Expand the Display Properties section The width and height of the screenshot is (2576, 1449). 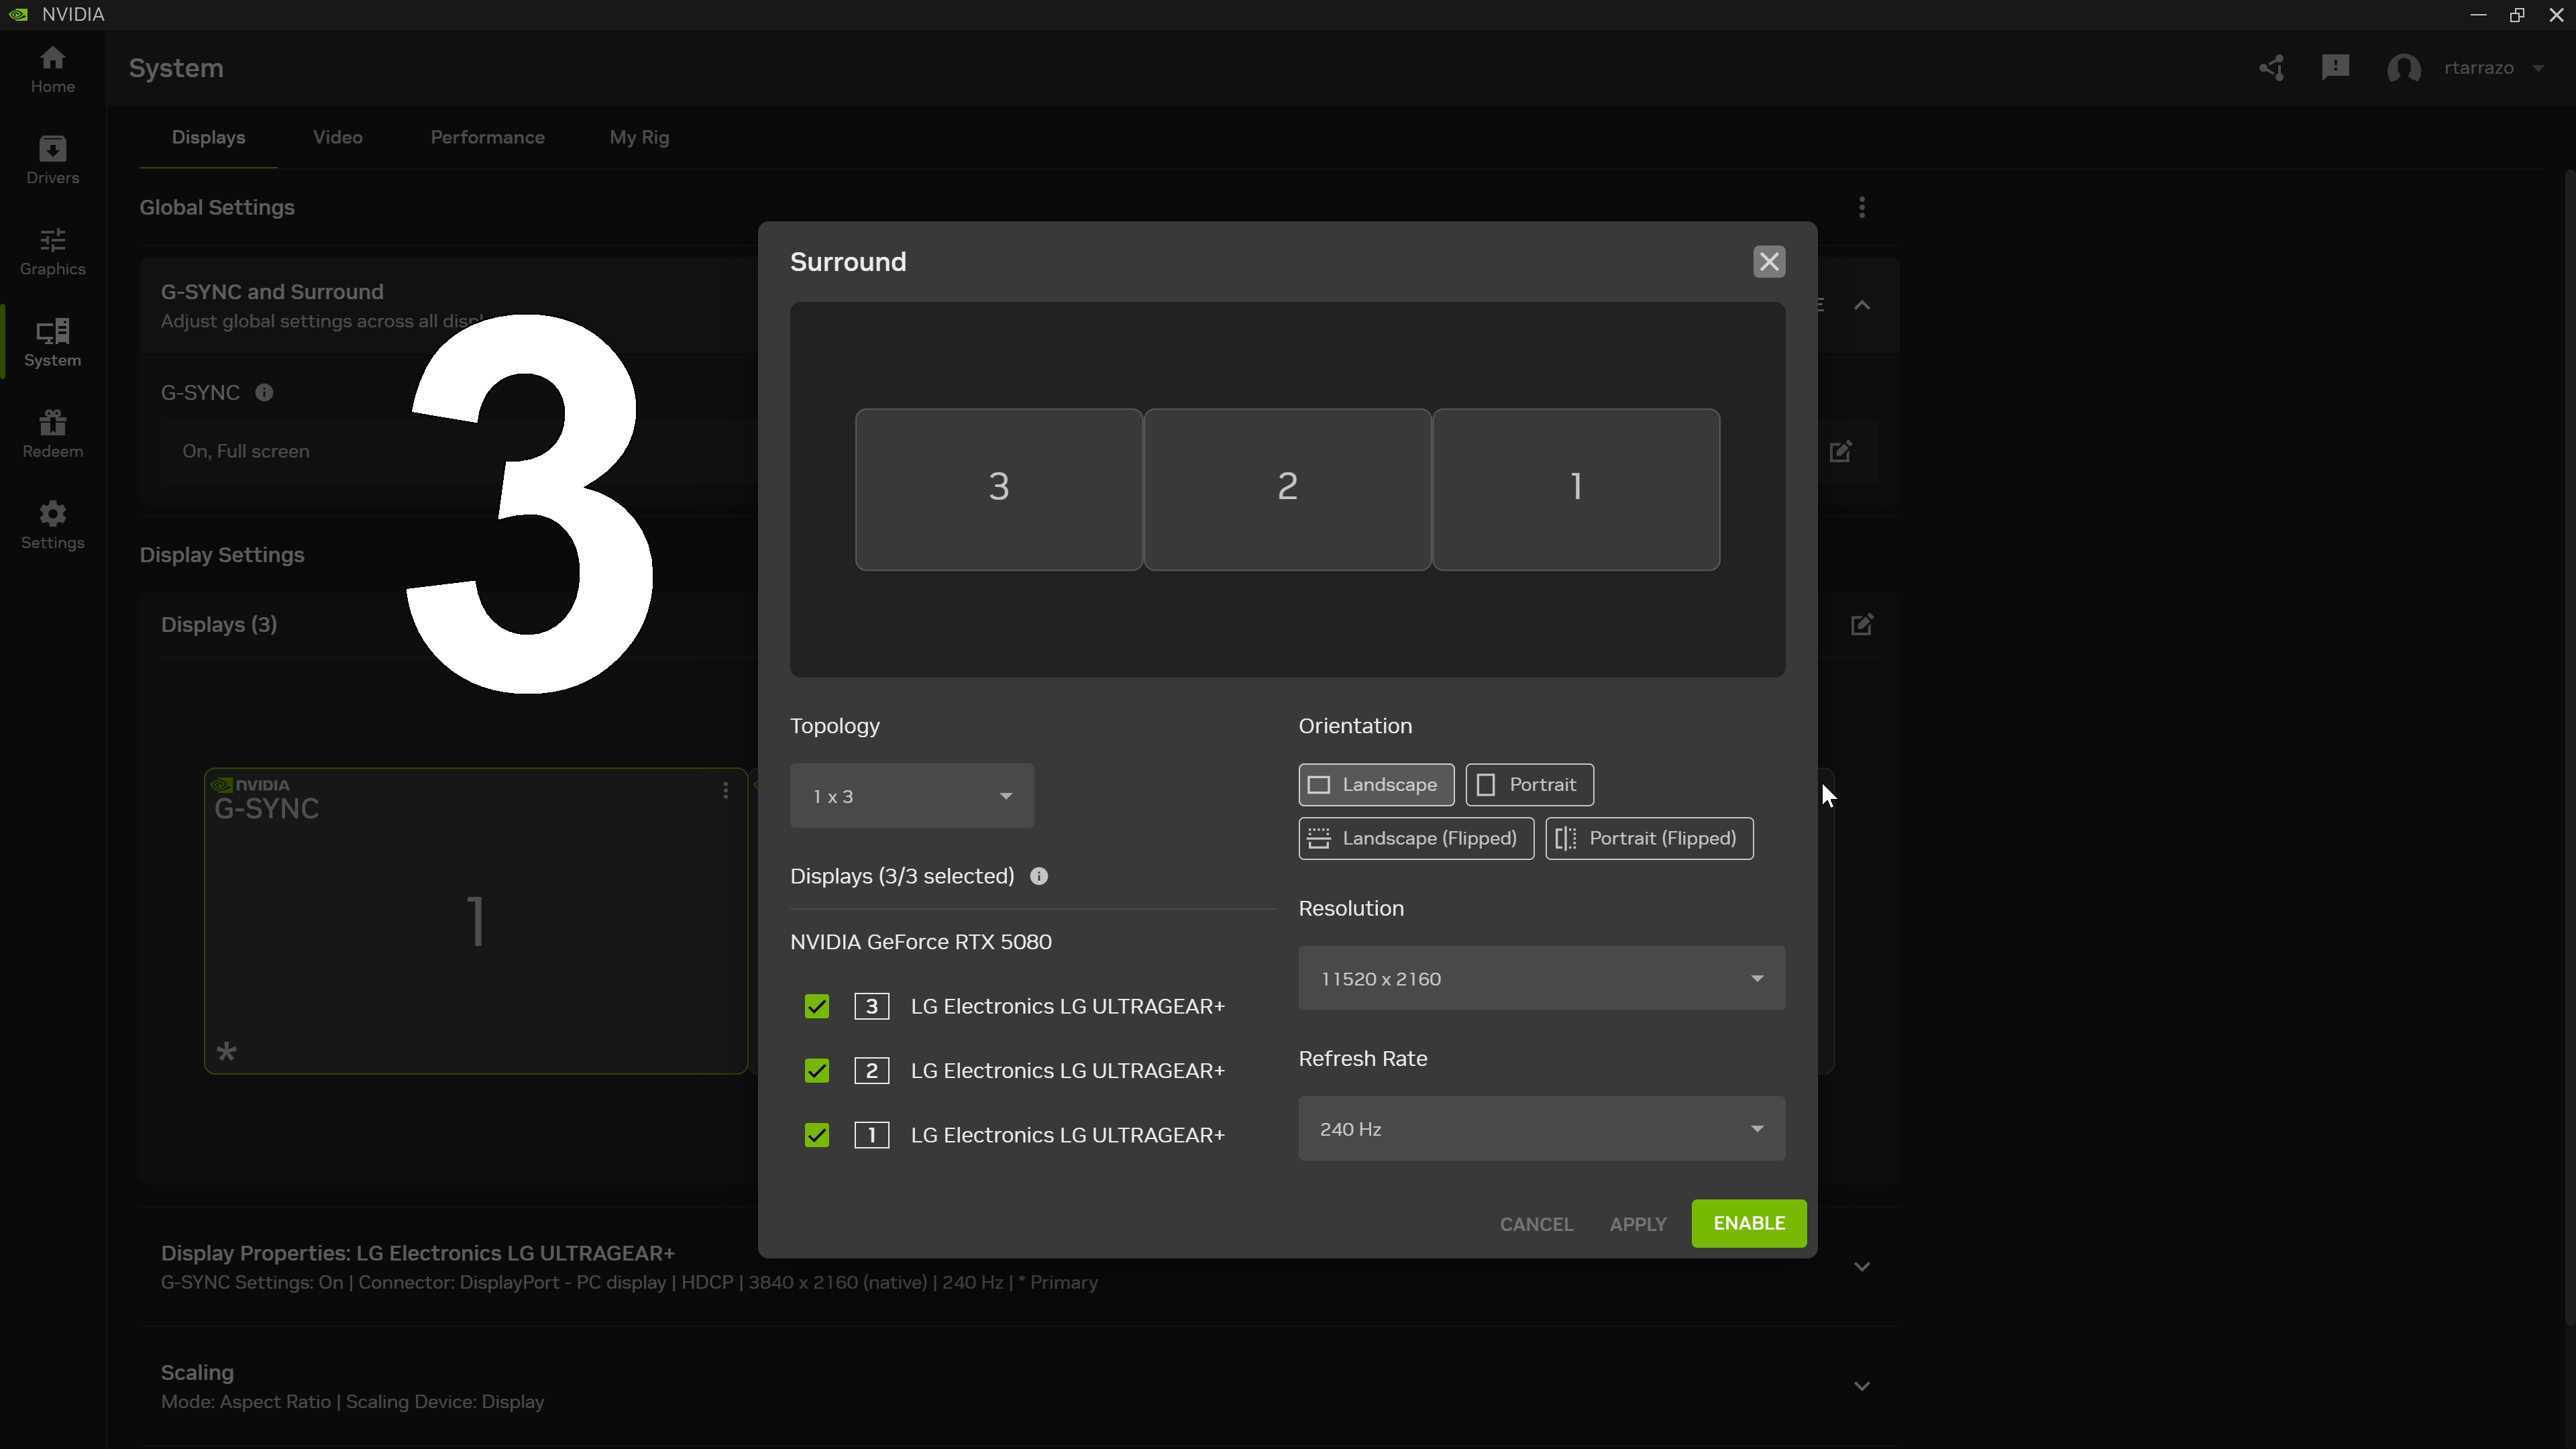click(1861, 1266)
